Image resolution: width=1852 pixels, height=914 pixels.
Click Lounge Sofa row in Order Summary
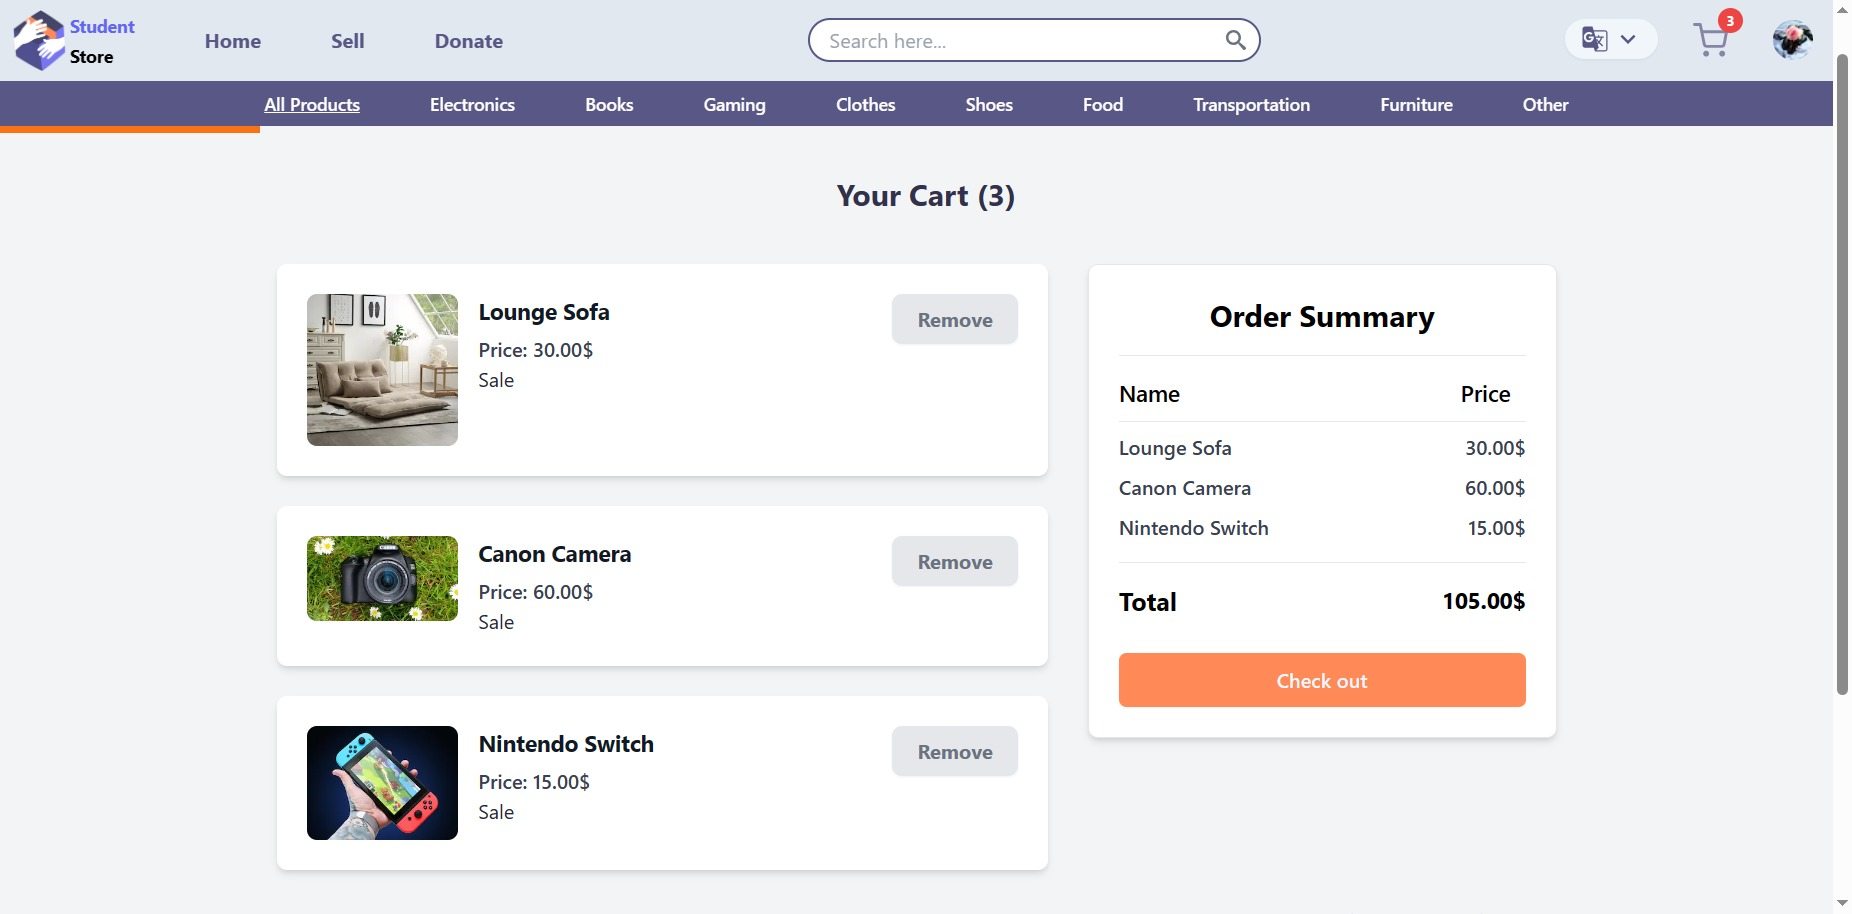coord(1322,448)
